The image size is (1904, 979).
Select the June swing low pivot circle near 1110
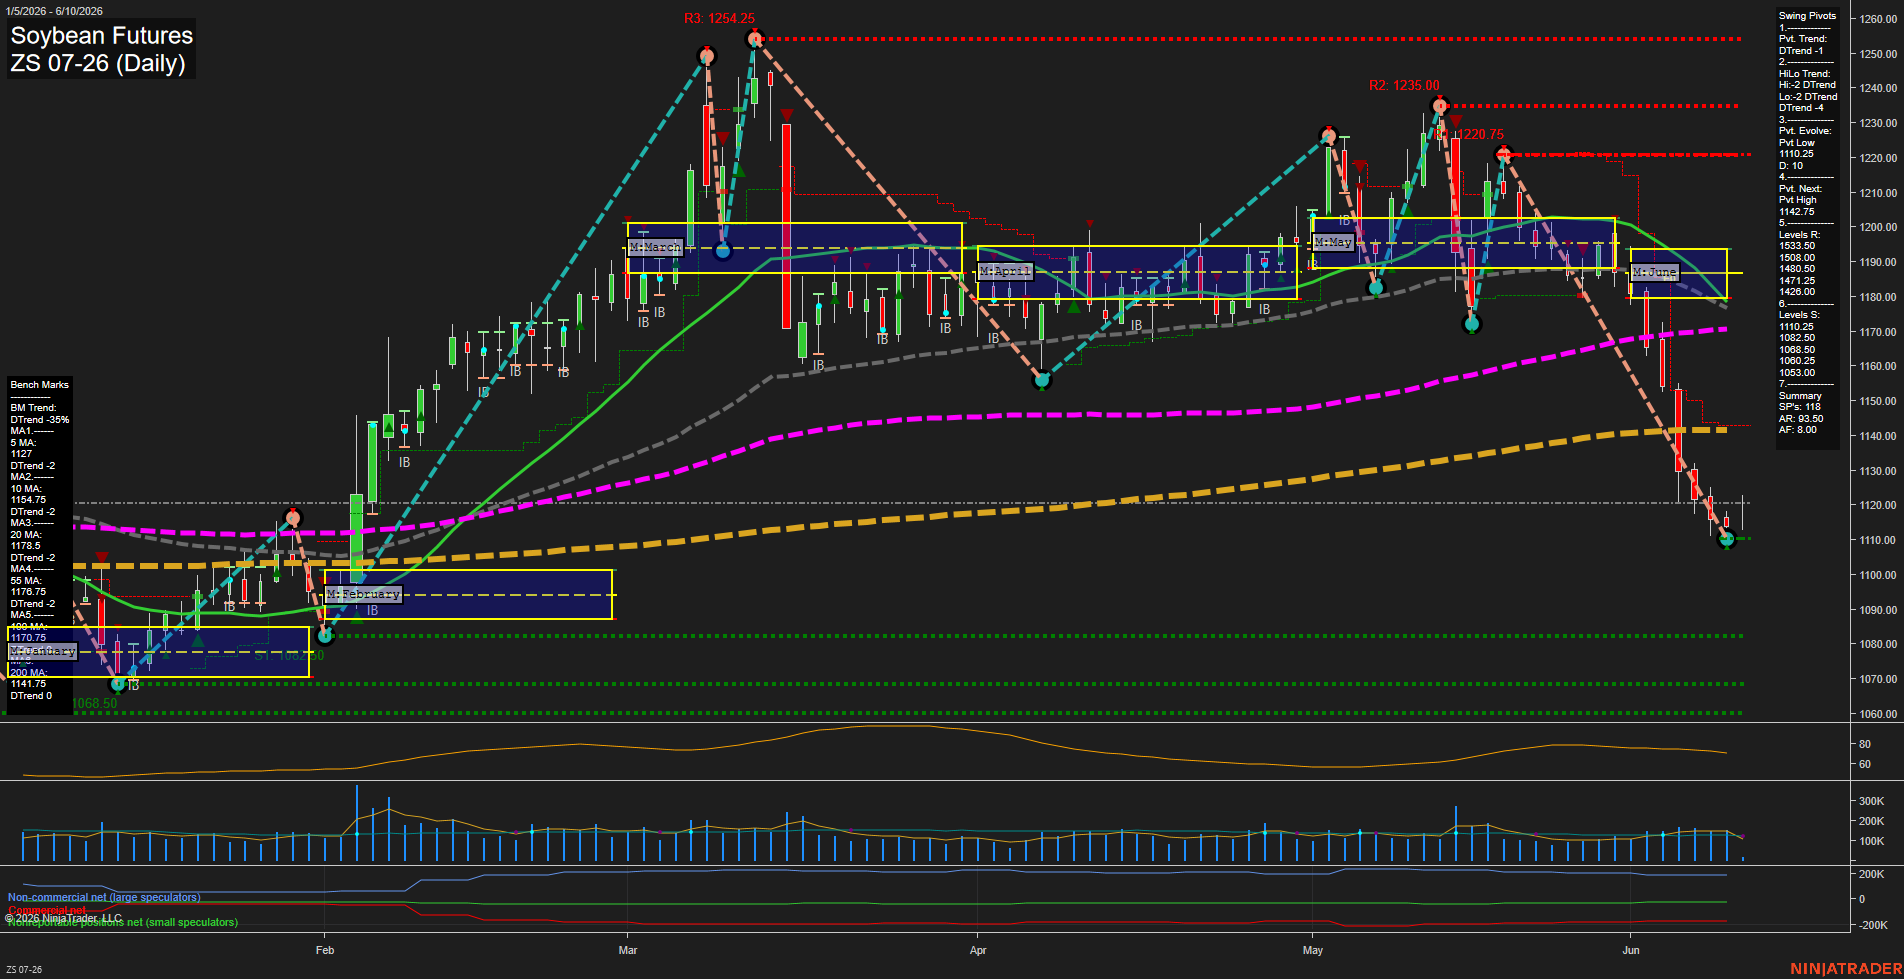1726,539
